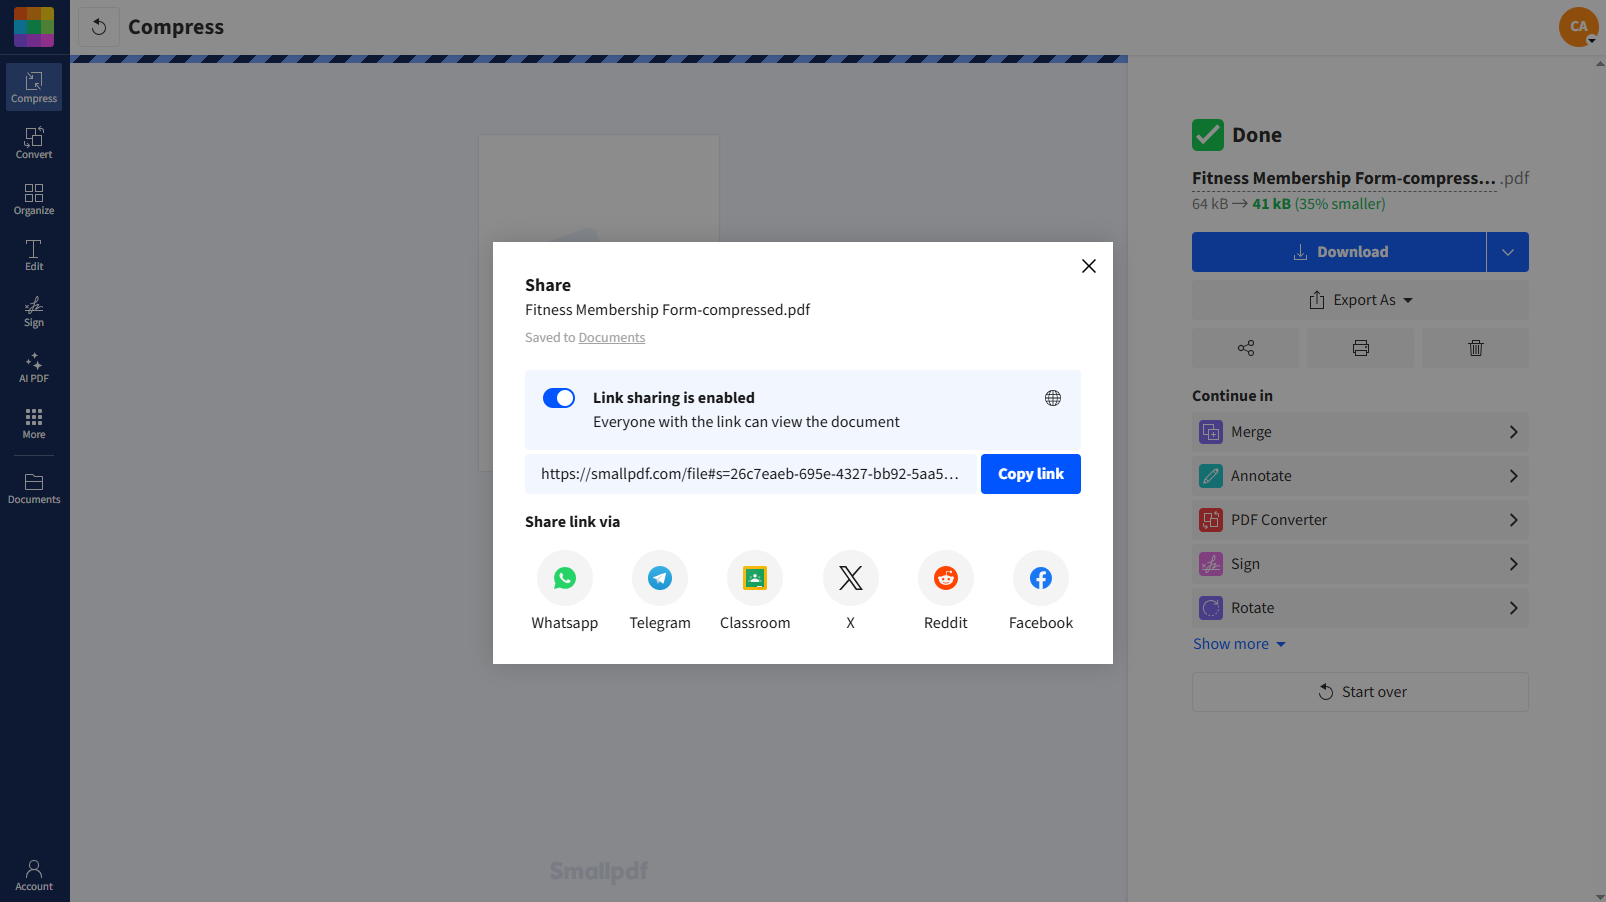Open the Sign tool in sidebar
Viewport: 1606px width, 902px height.
click(33, 312)
